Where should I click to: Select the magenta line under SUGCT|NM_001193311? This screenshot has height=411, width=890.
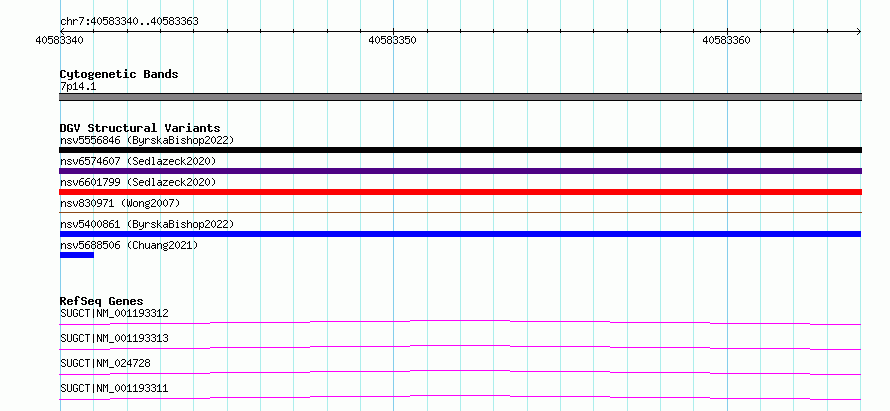[x=460, y=397]
